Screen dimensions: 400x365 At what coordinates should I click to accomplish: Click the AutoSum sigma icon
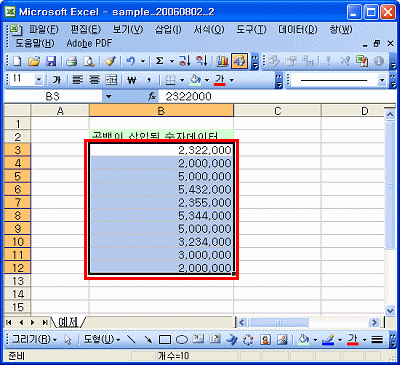(x=160, y=61)
